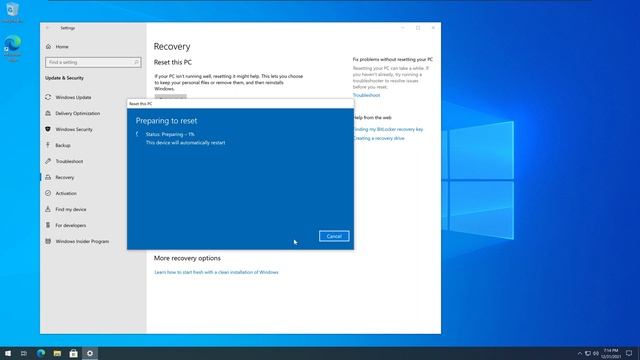Screen dimensions: 640x360
Task: Click the Windows Insider Program icon
Action: (48, 241)
